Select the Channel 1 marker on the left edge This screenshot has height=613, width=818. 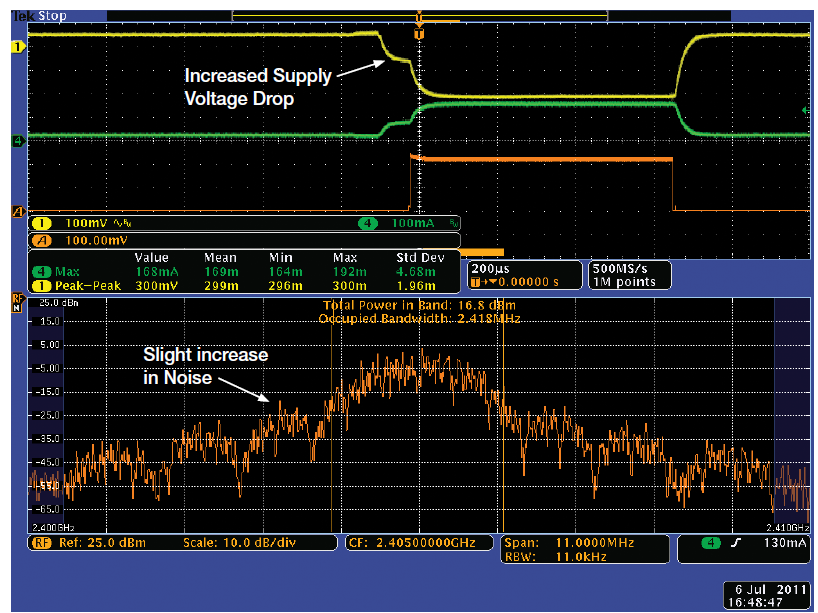tap(15, 47)
